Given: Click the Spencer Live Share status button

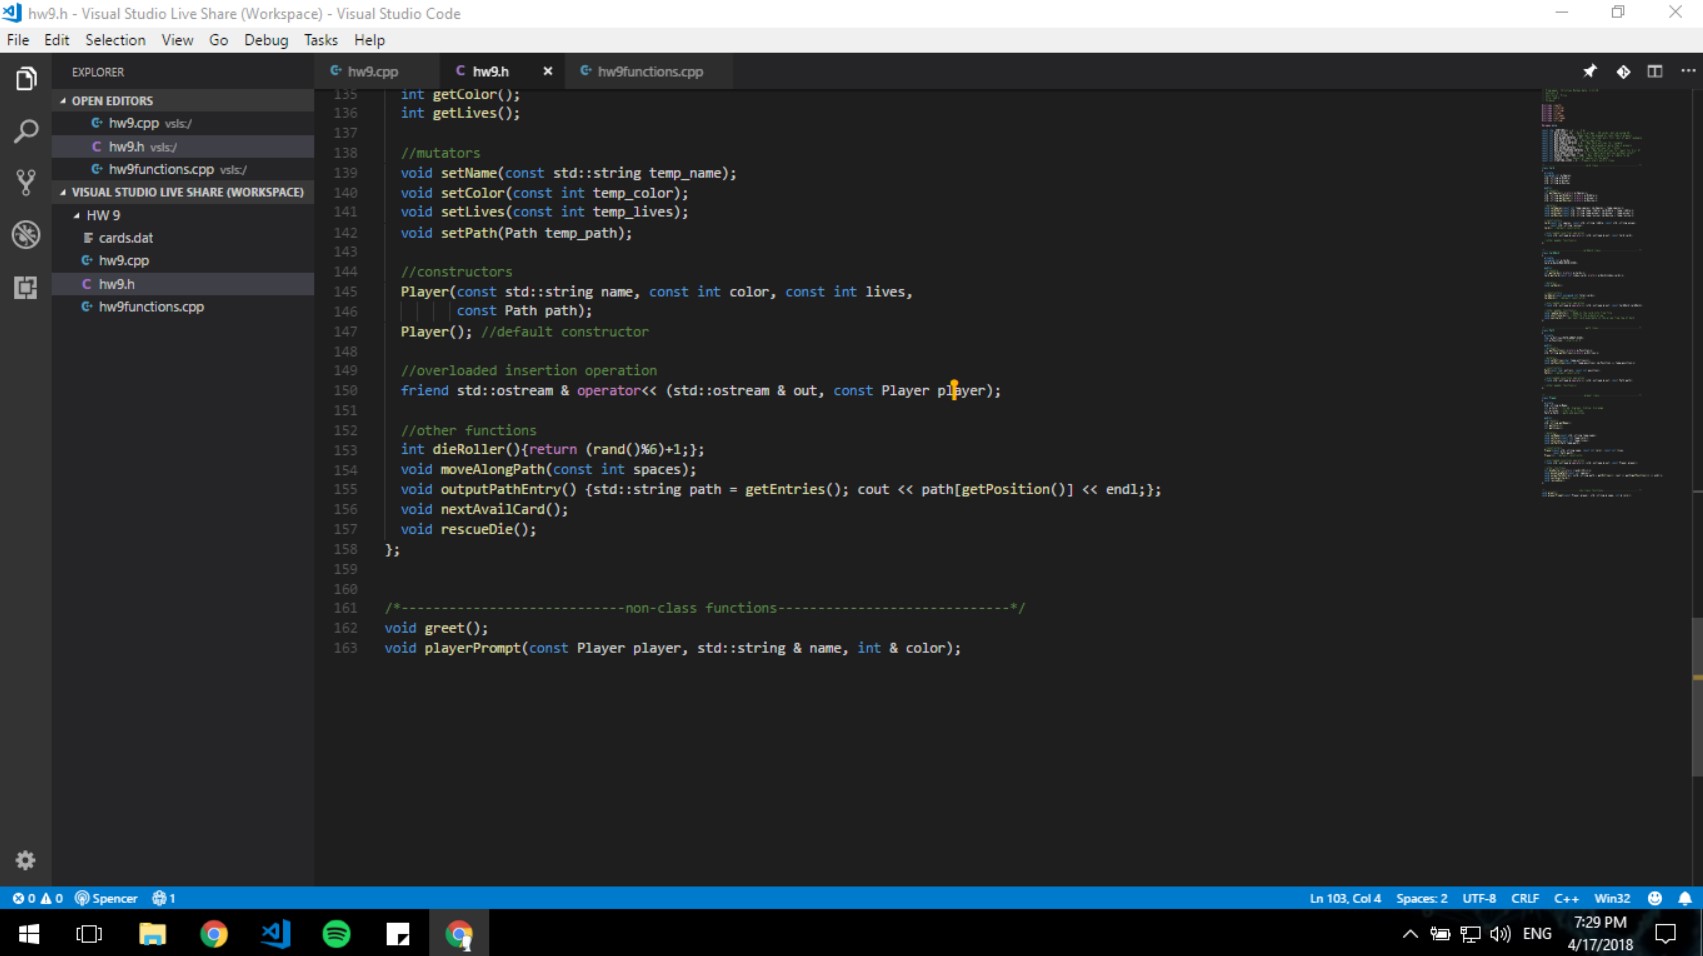Looking at the screenshot, I should point(108,898).
